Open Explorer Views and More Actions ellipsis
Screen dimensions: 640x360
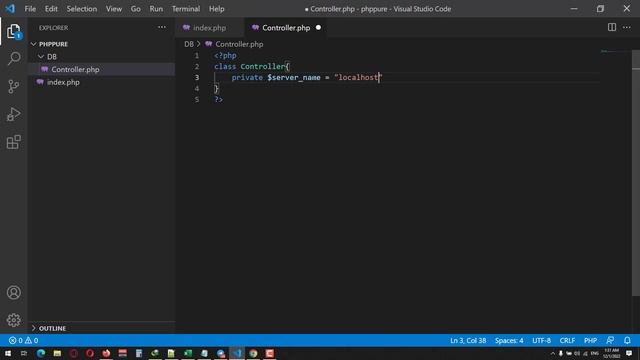pos(162,27)
